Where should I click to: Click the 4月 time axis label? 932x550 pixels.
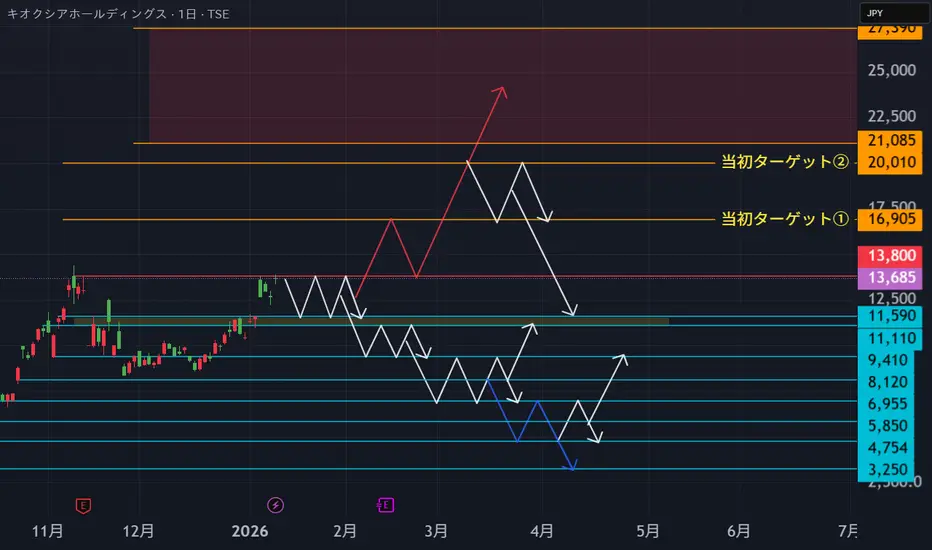click(x=542, y=531)
